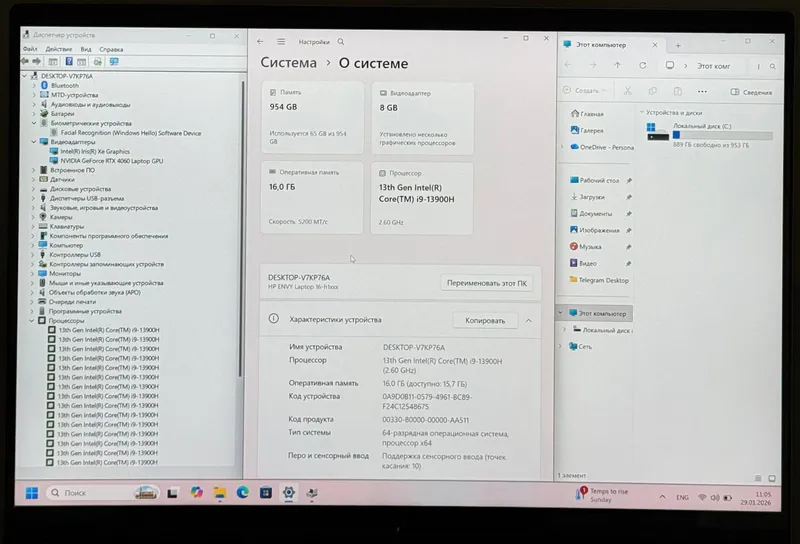
Task: Click the Windows Start button
Action: (x=32, y=493)
